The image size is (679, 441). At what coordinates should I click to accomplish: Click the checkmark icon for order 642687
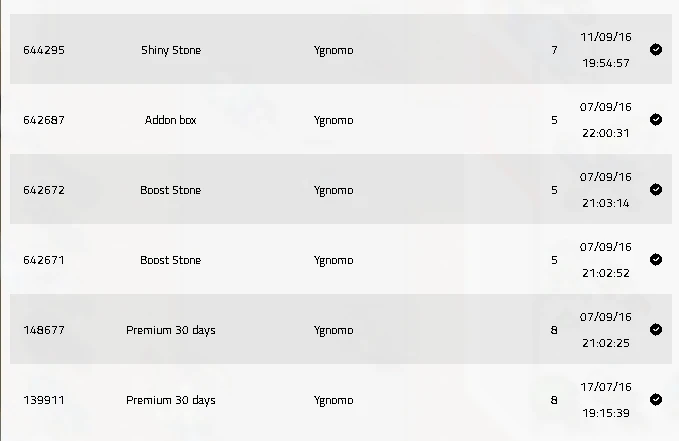click(x=656, y=119)
